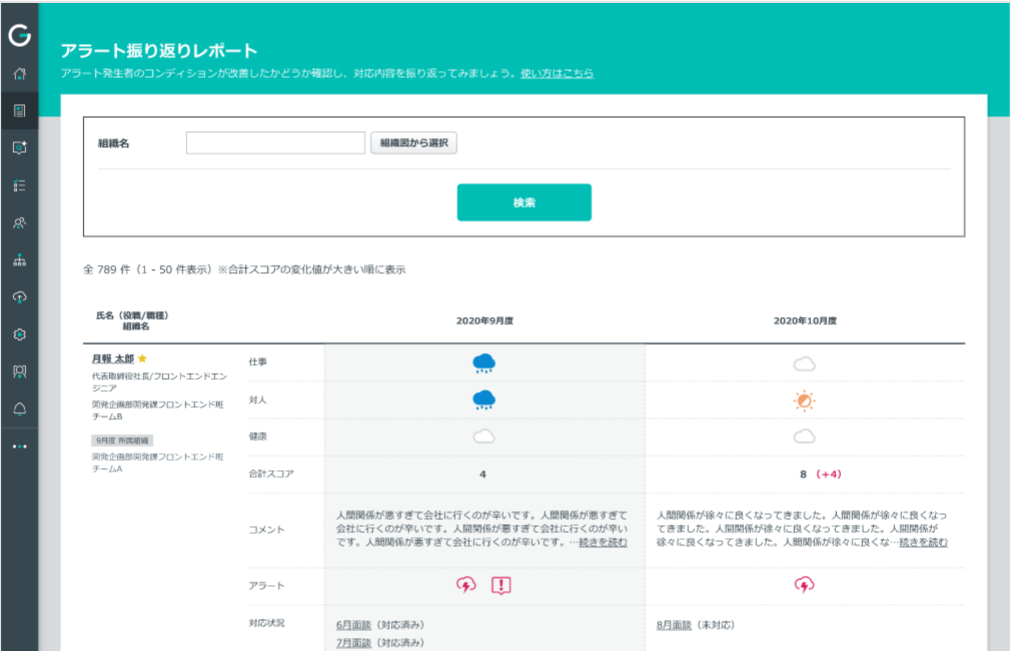Click inside the 組織名 input field

coord(274,142)
